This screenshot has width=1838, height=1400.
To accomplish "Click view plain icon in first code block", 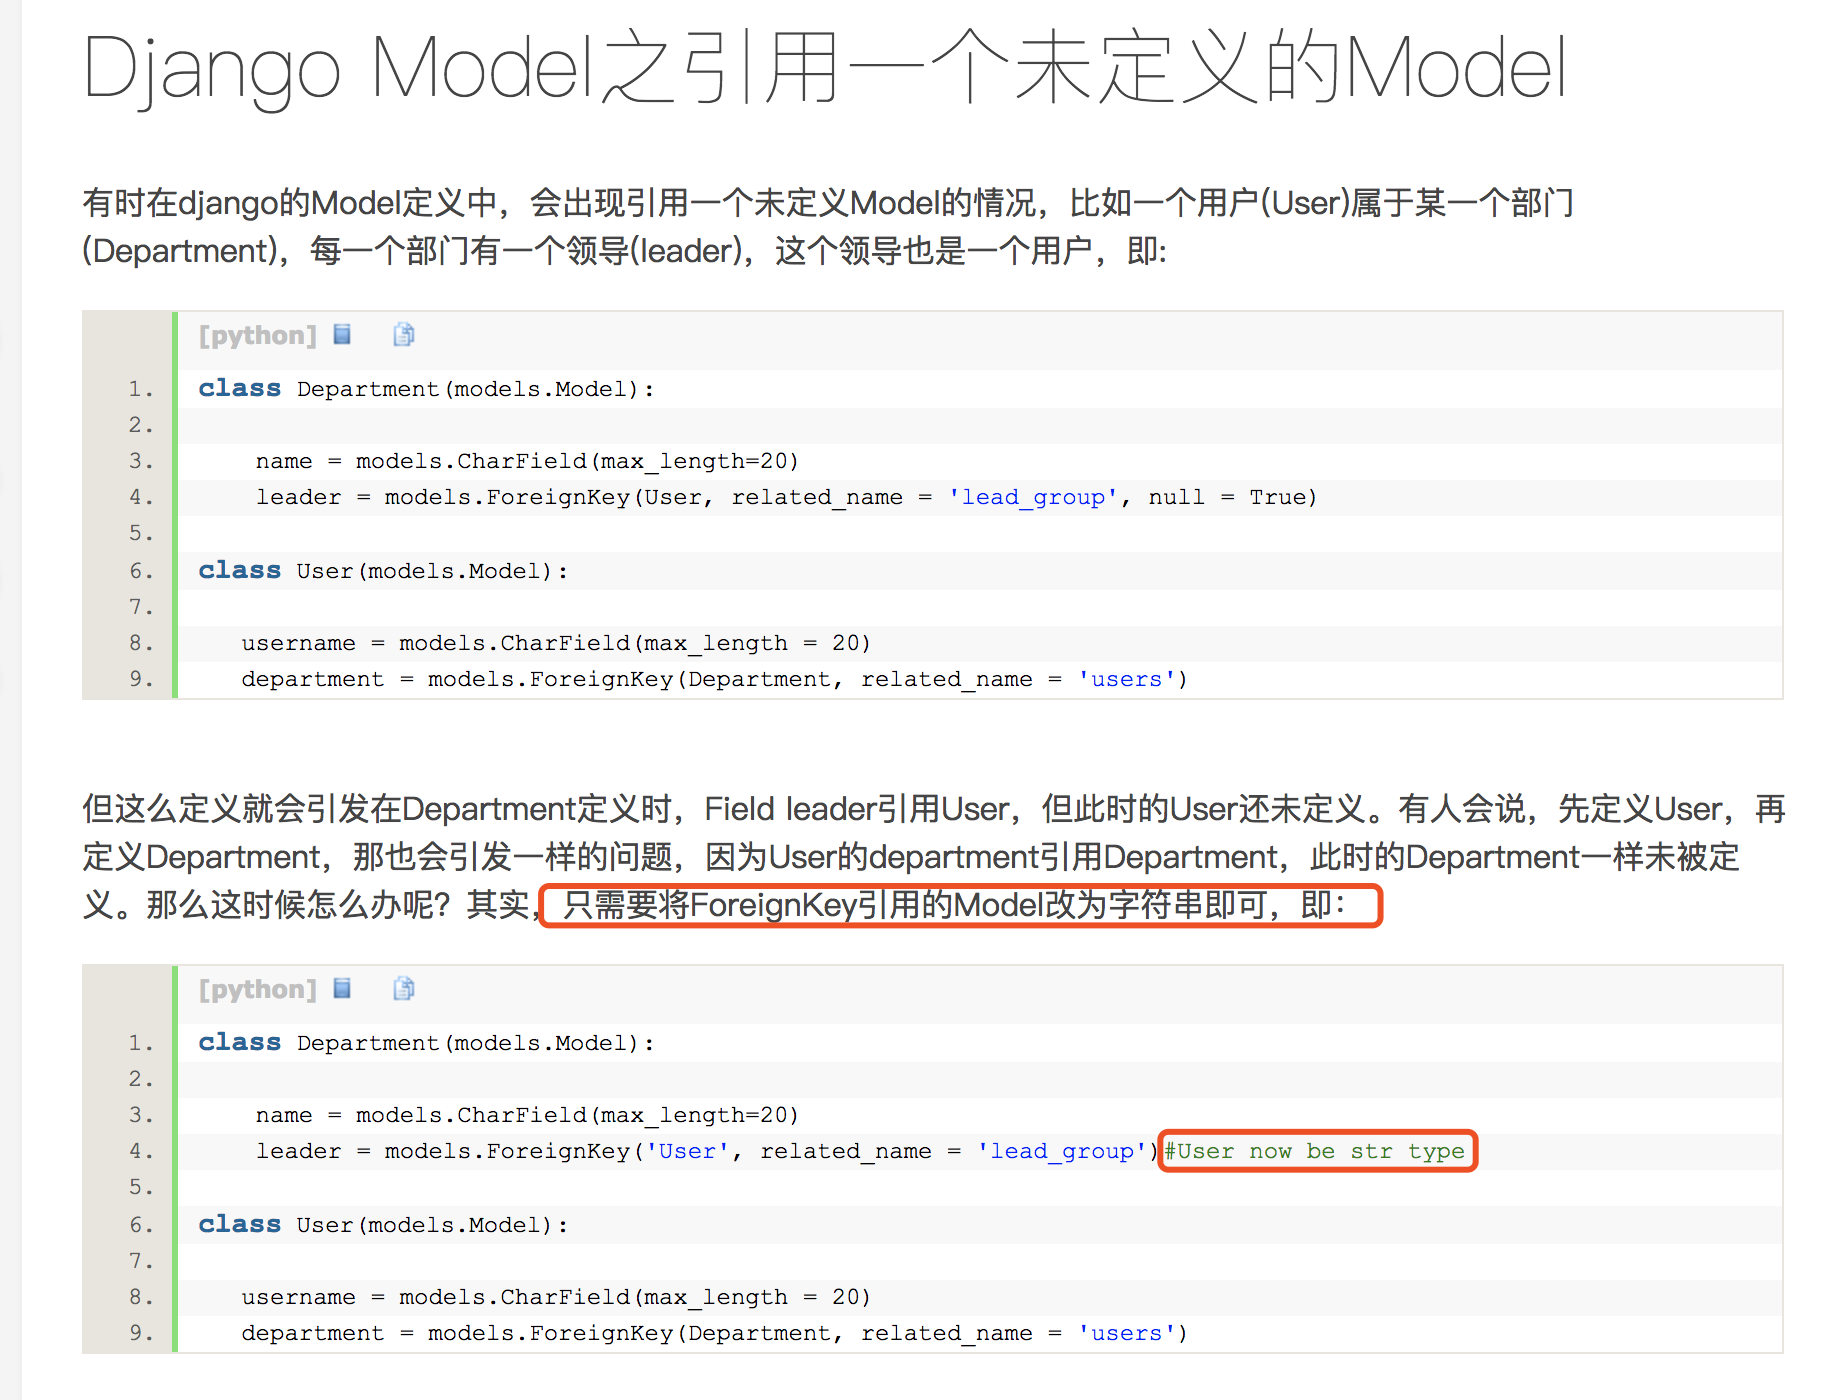I will (342, 334).
